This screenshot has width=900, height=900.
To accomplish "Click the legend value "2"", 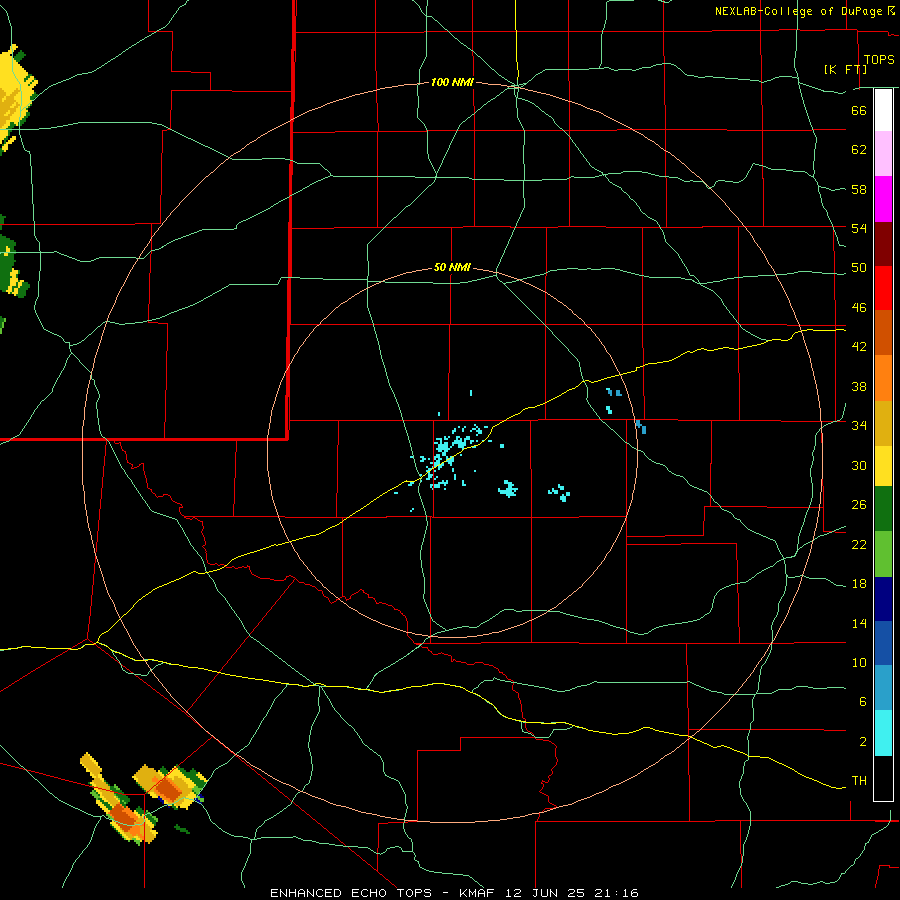I will [x=863, y=742].
